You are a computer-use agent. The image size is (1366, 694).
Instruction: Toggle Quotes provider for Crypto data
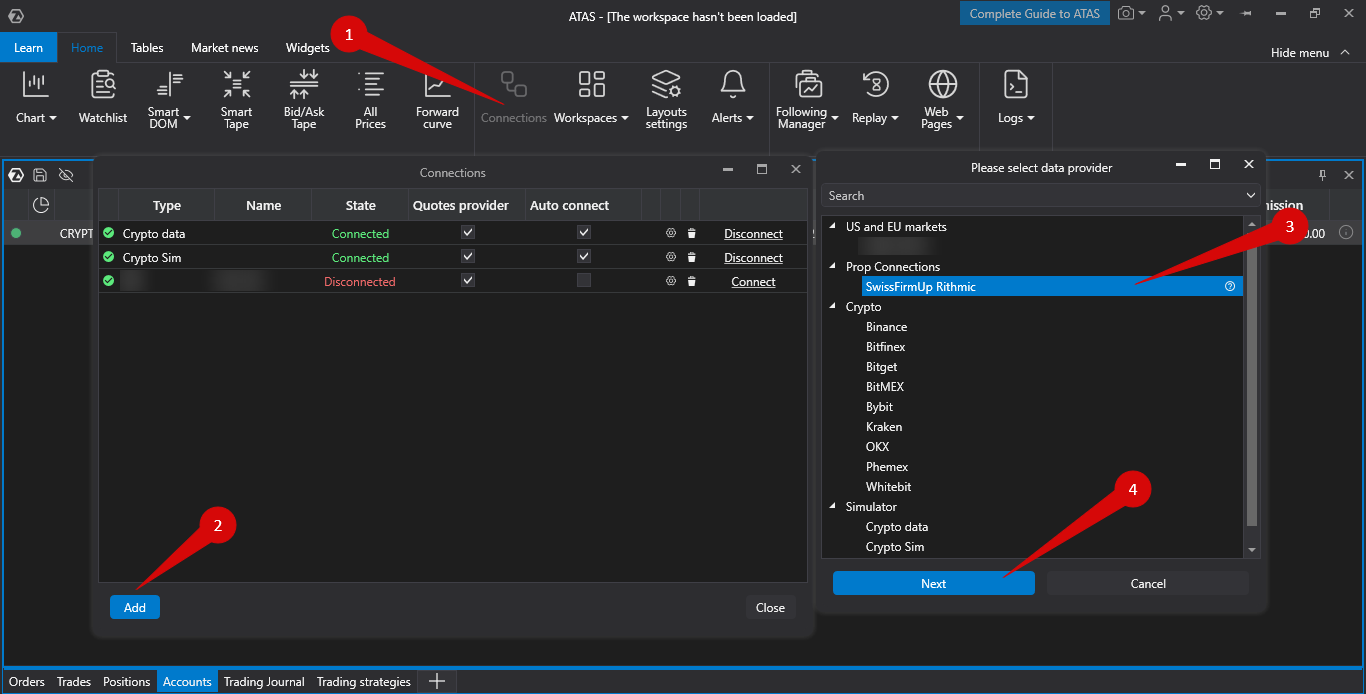tap(467, 232)
